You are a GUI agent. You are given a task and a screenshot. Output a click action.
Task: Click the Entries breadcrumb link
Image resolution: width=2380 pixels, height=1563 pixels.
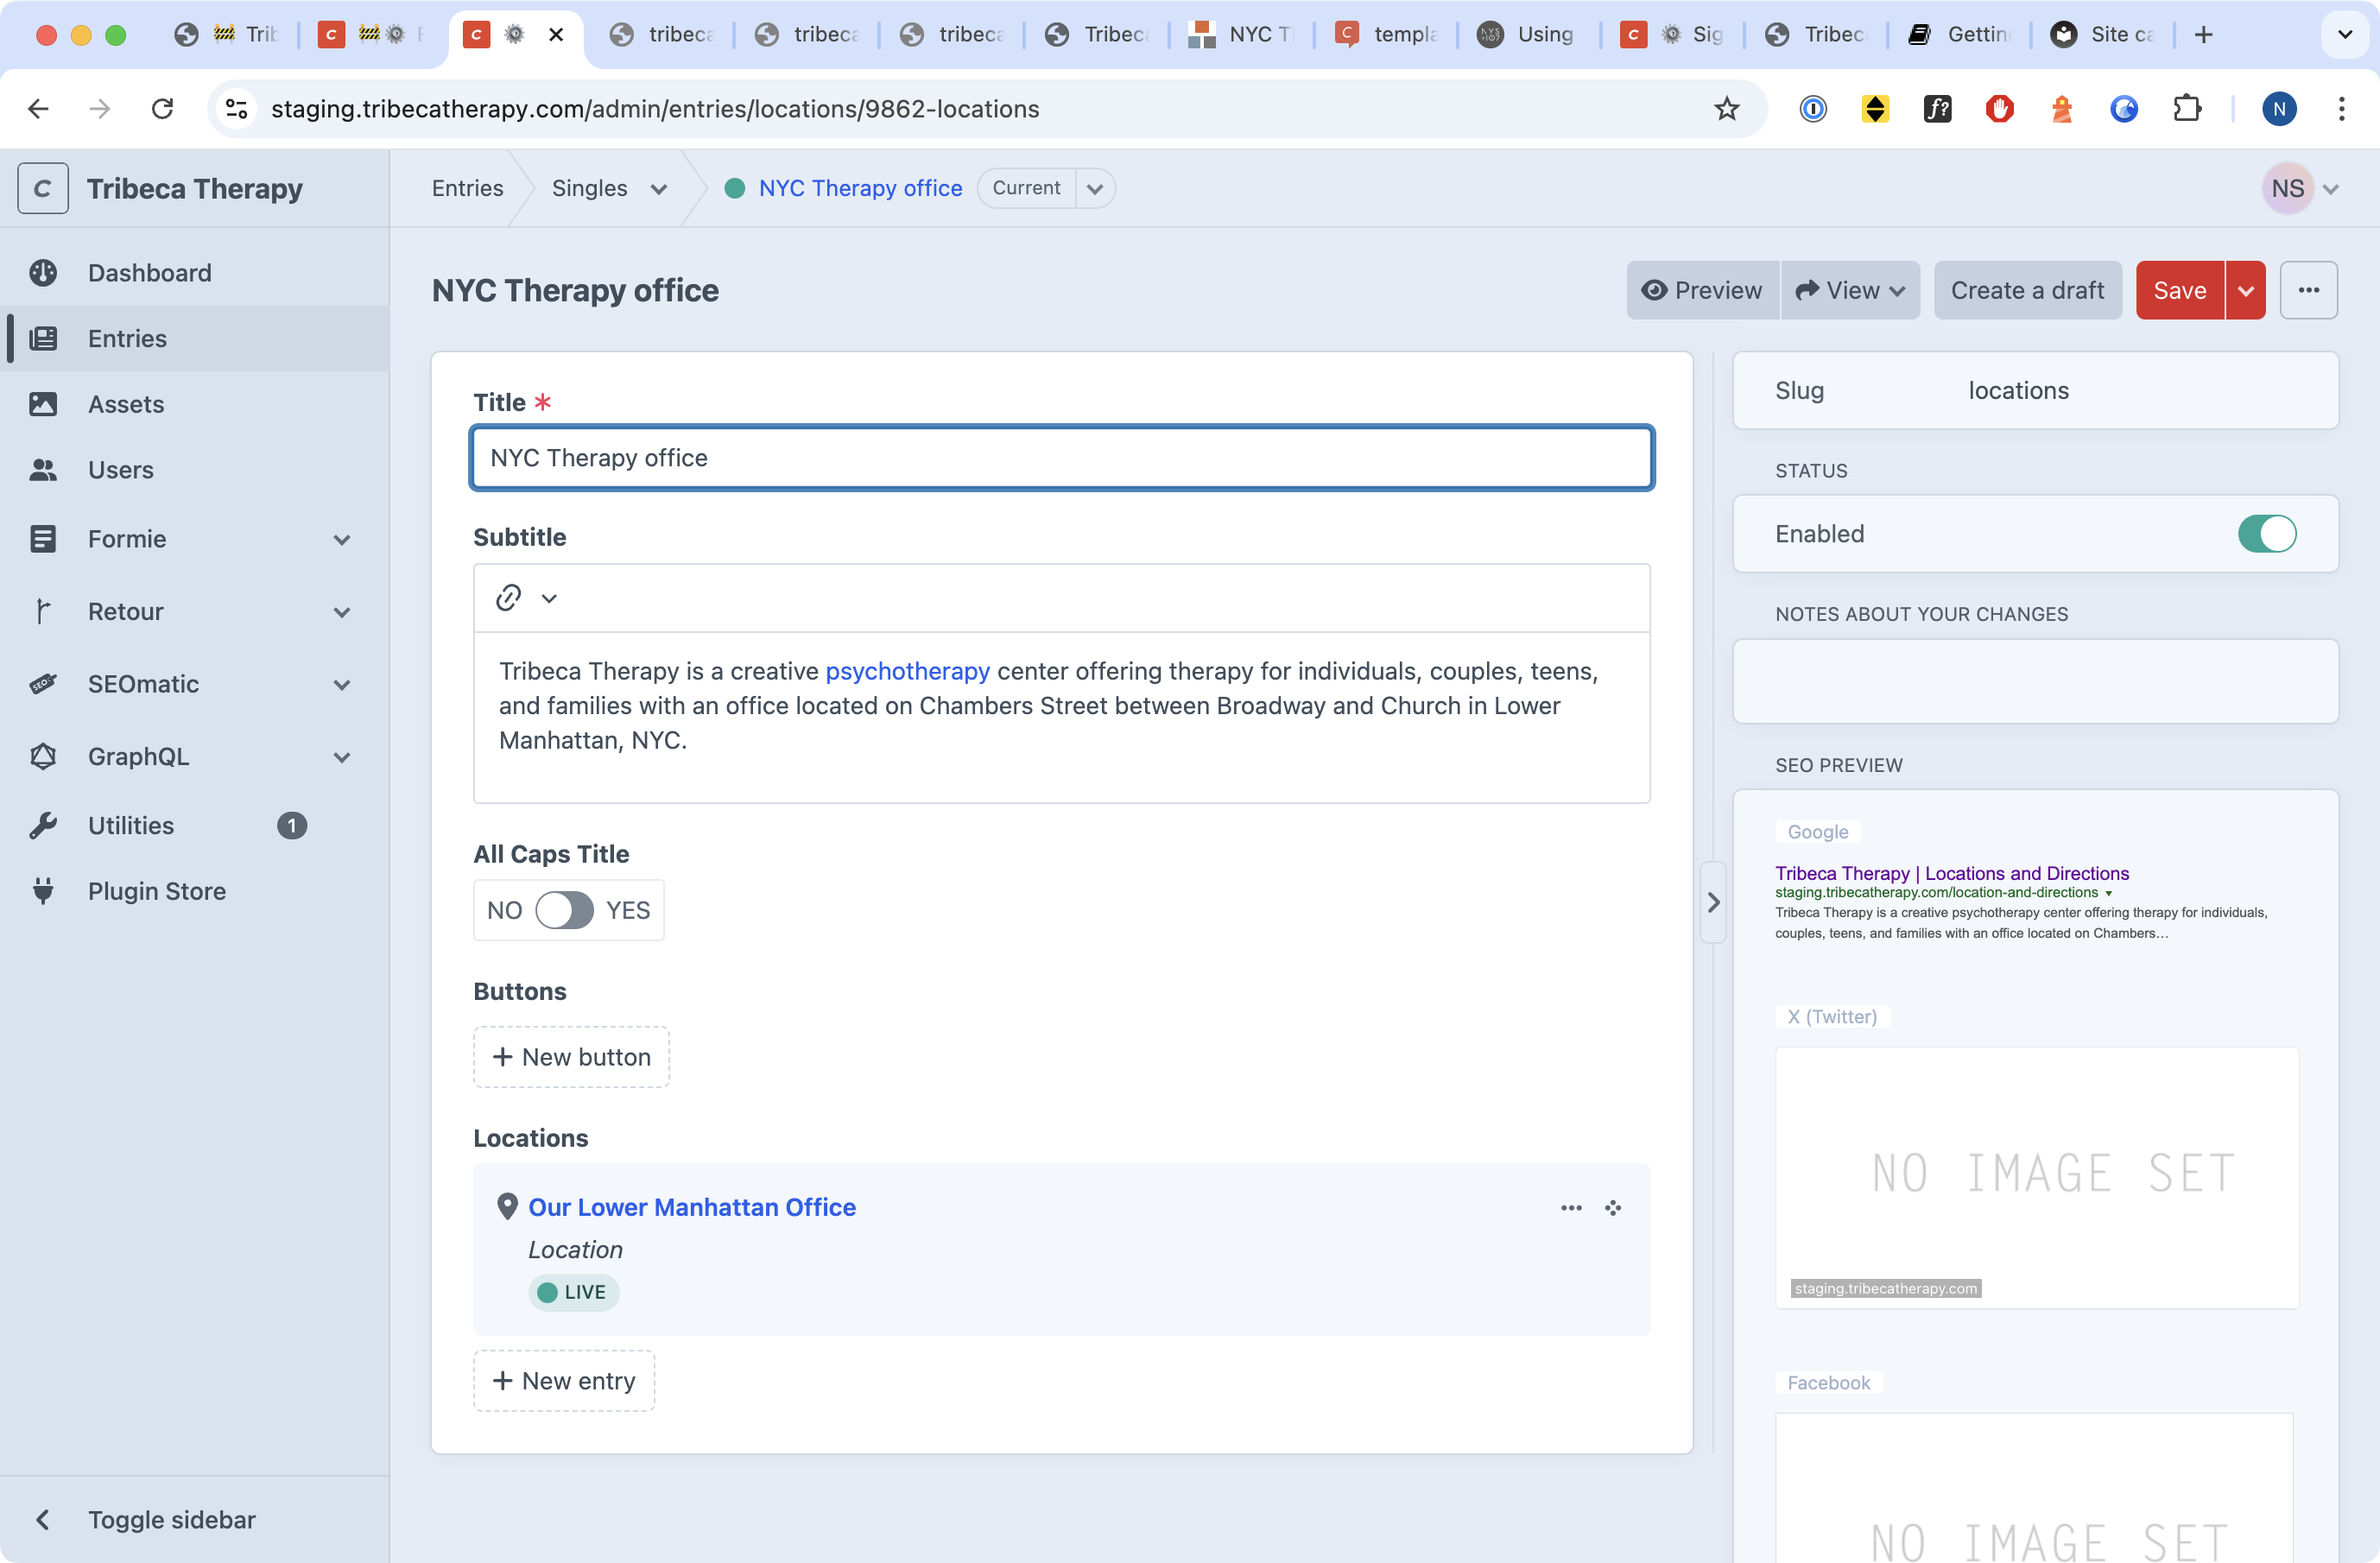coord(467,188)
